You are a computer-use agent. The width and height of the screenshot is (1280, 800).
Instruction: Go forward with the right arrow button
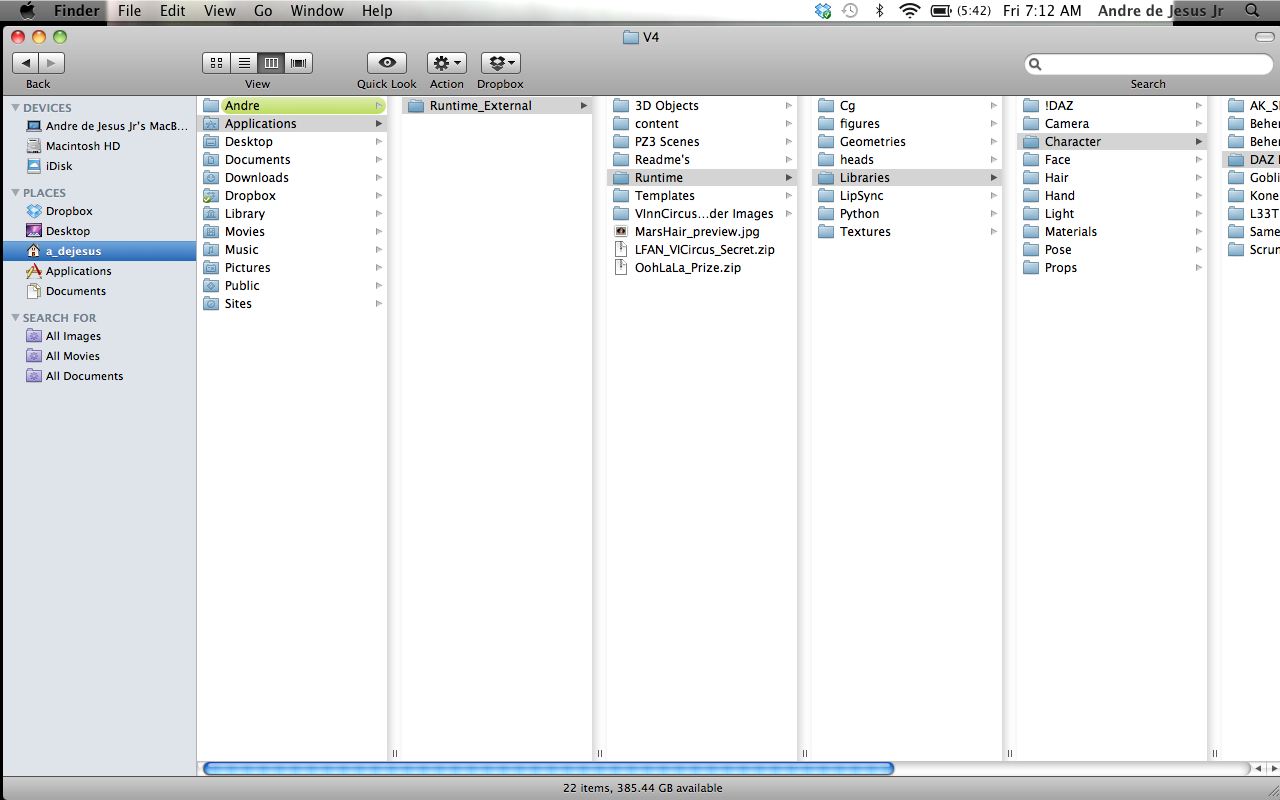coord(52,63)
